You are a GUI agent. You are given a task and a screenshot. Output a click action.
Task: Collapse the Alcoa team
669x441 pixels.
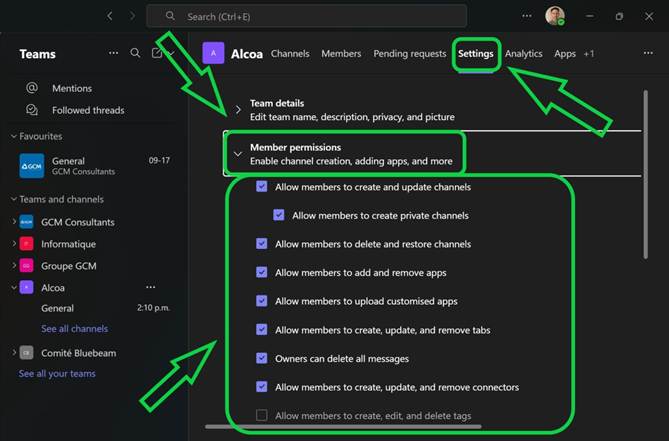pyautogui.click(x=14, y=287)
